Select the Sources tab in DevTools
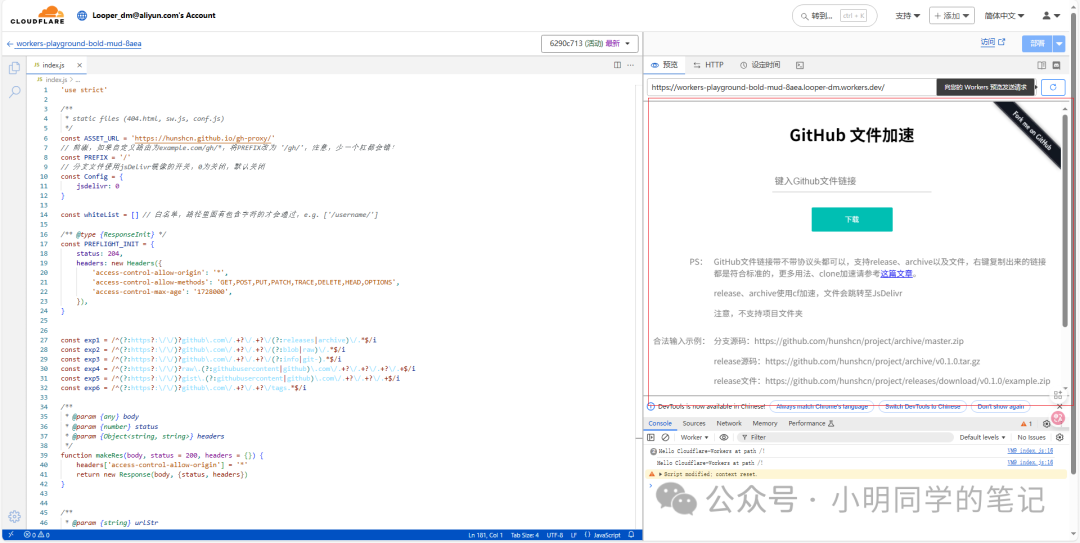This screenshot has height=543, width=1080. pos(694,423)
